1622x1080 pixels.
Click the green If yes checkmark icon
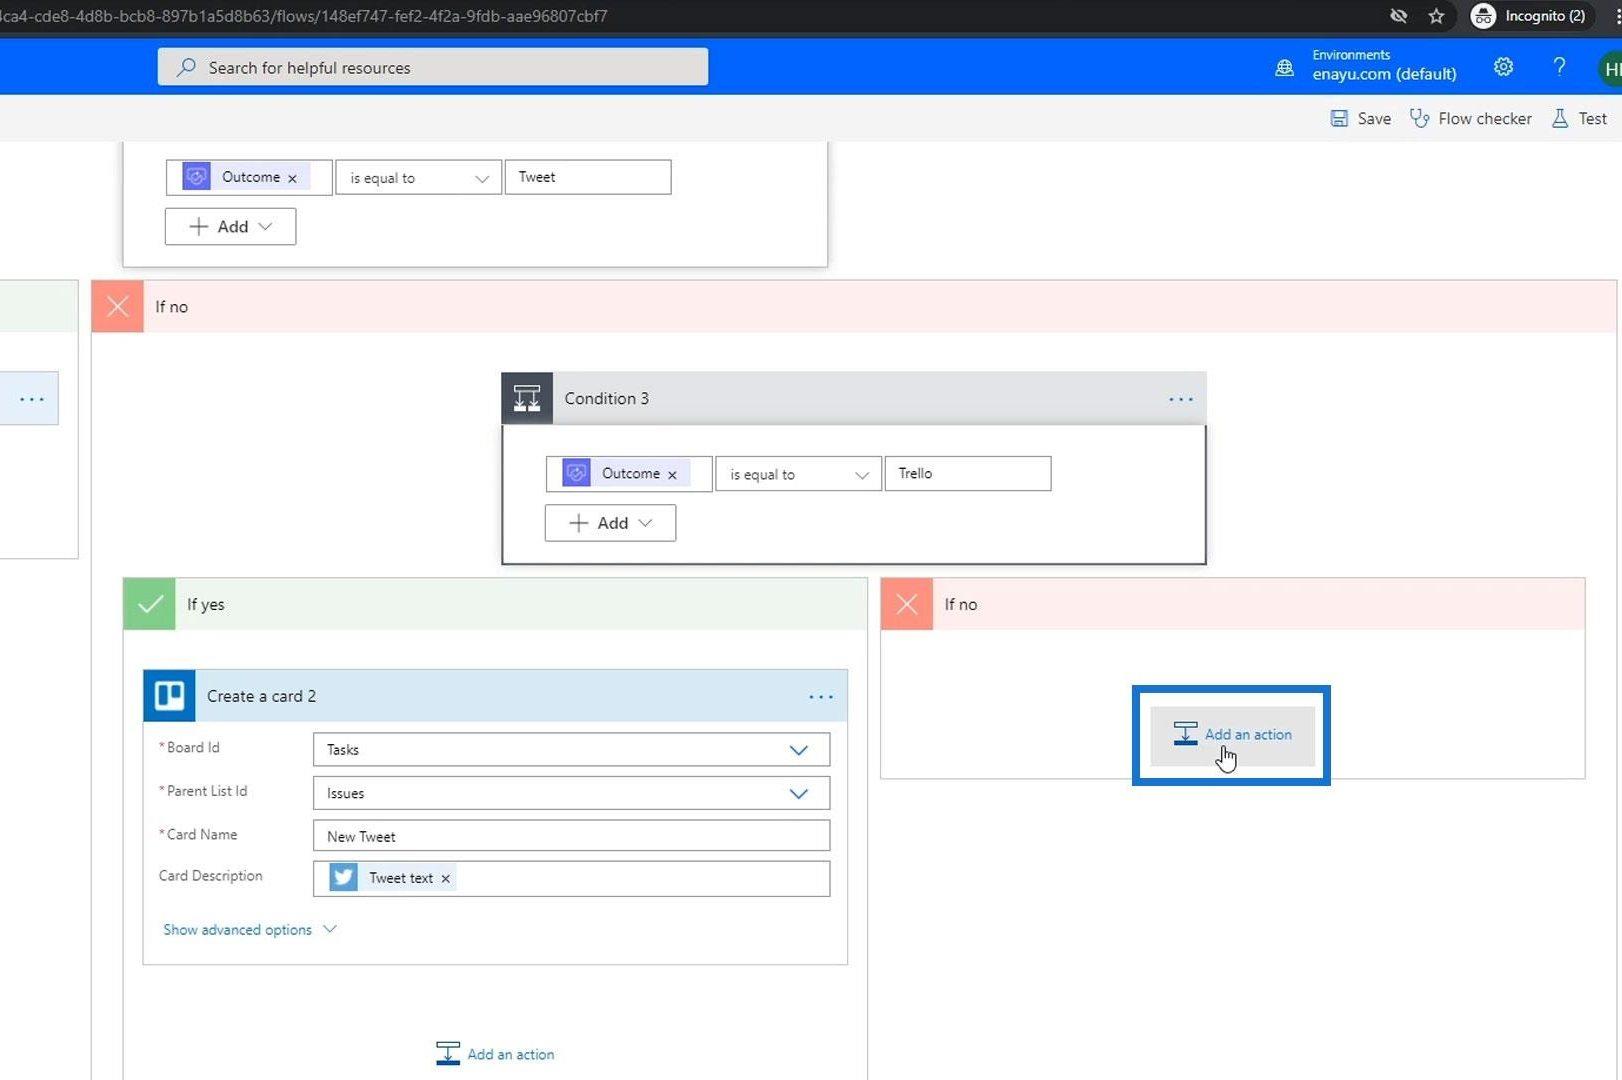[x=150, y=604]
